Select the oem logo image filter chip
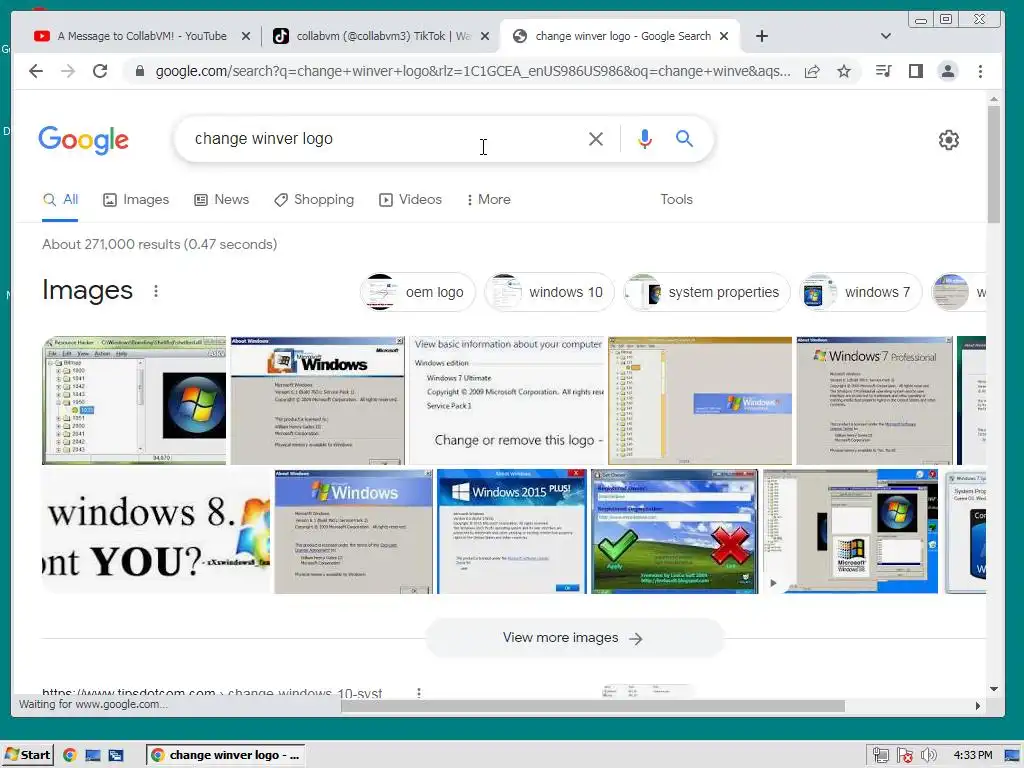The height and width of the screenshot is (768, 1024). pos(417,292)
